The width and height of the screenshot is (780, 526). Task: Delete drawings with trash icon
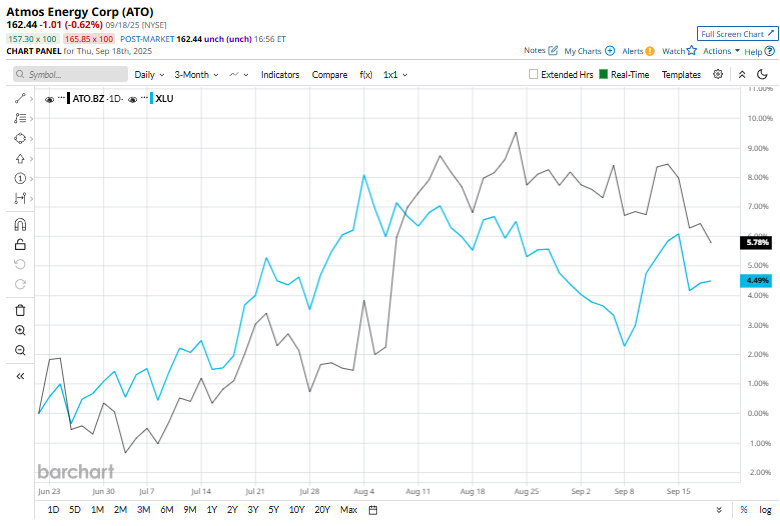[20, 311]
